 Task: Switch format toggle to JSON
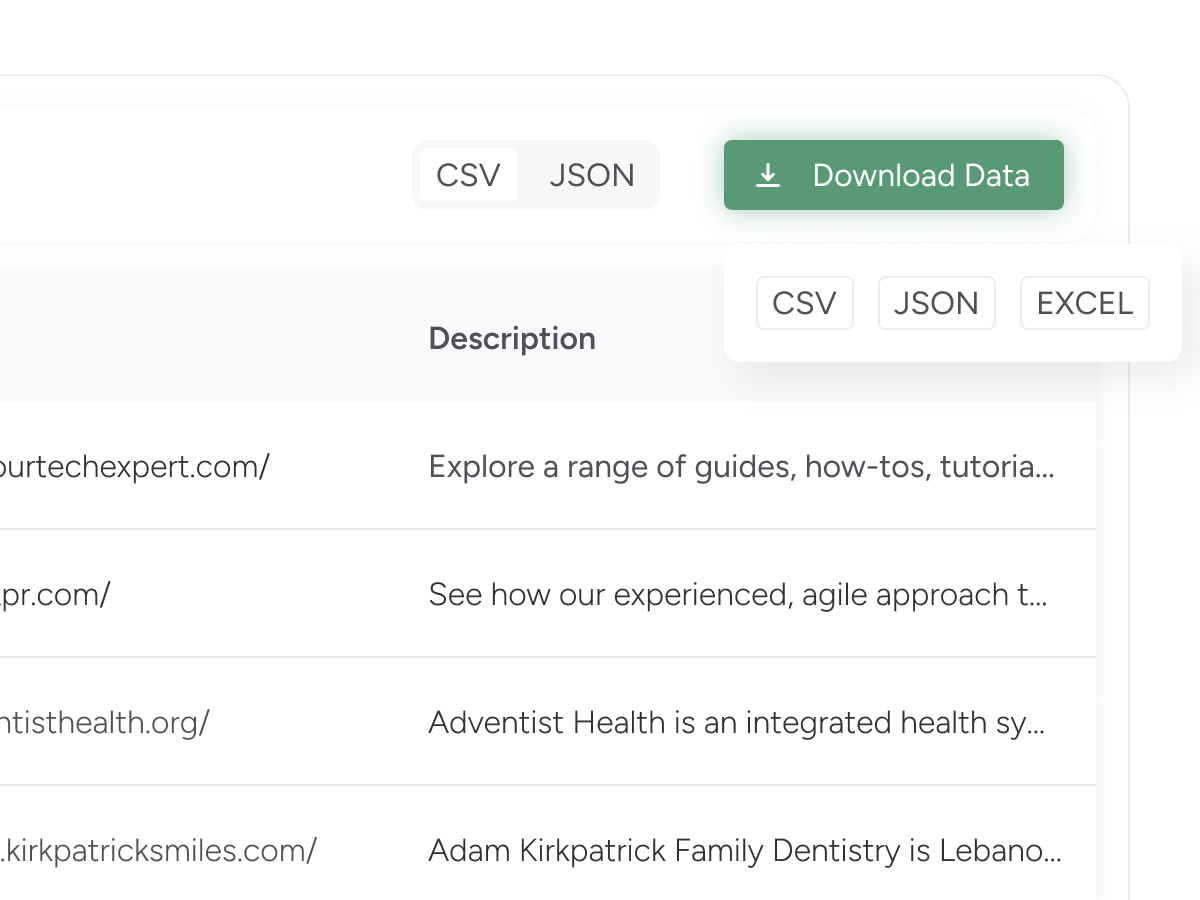pos(592,176)
